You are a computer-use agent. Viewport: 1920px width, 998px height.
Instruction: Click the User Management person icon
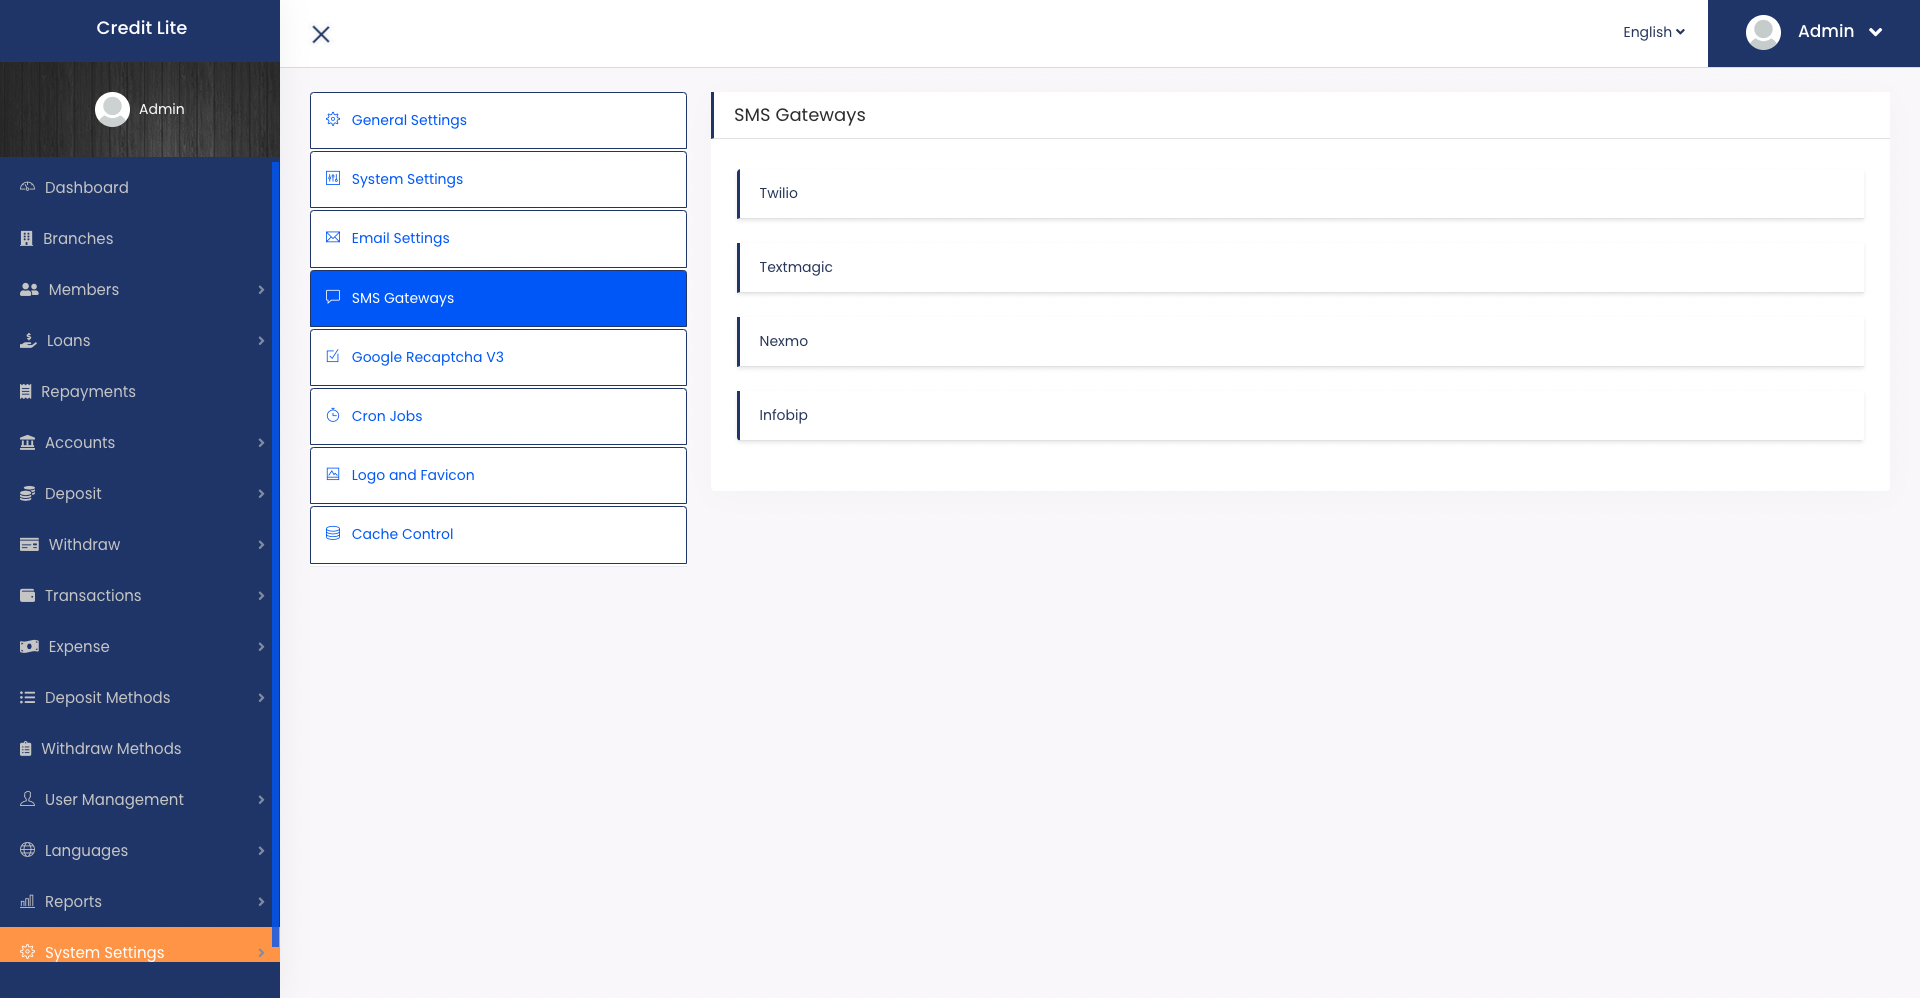28,799
